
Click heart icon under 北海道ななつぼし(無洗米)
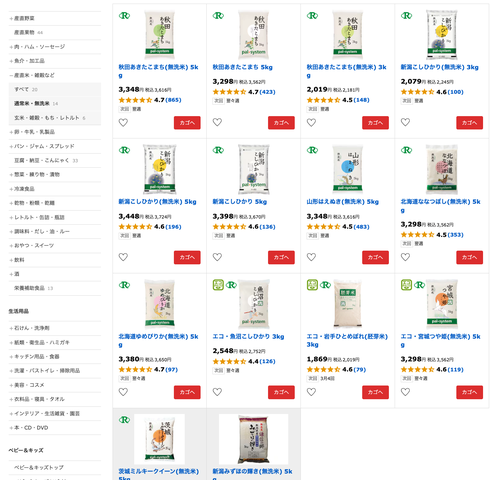pos(405,257)
